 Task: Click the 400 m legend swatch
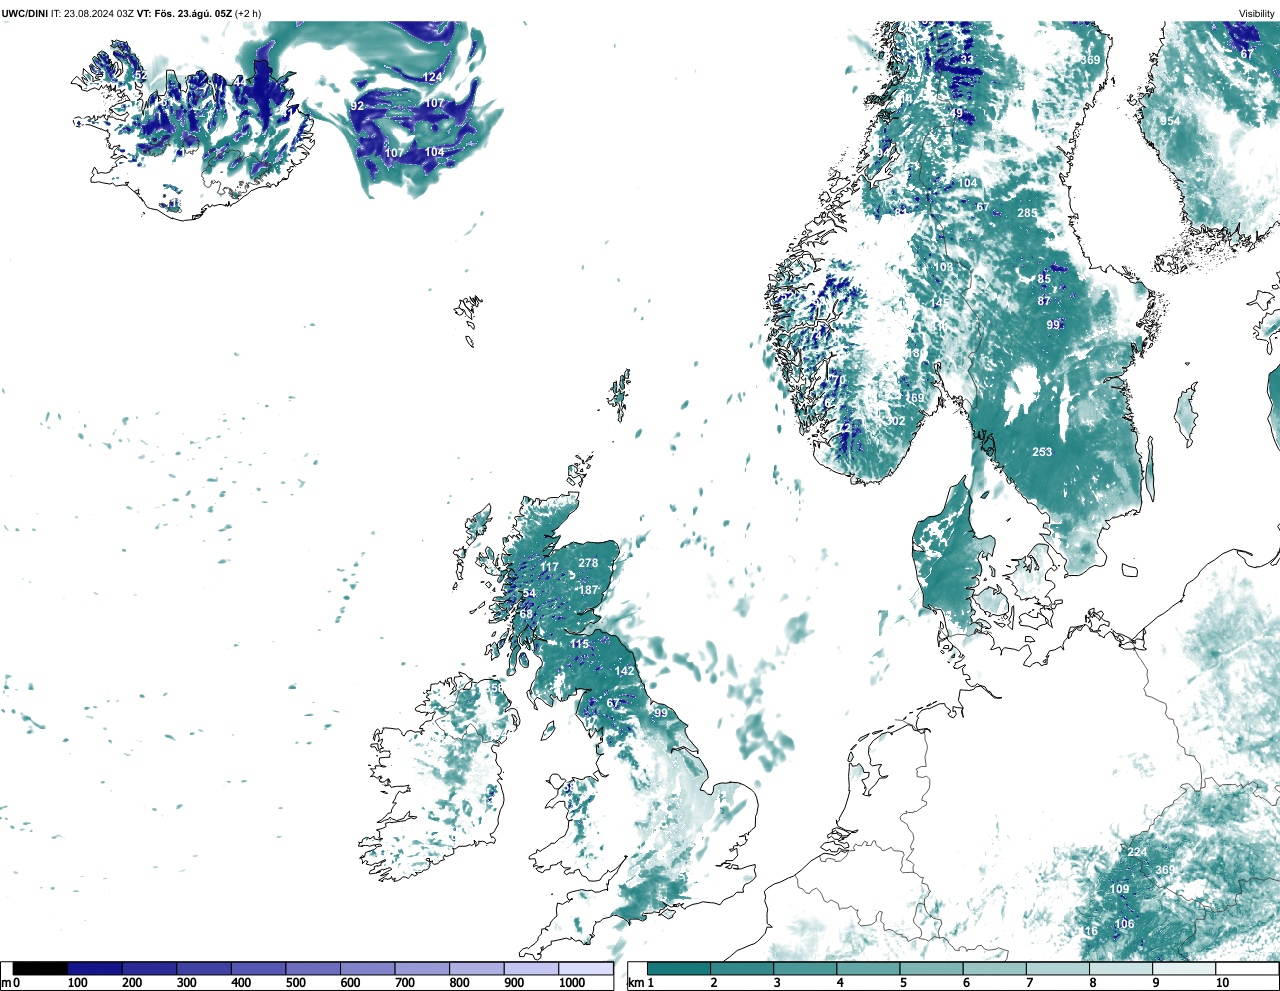point(259,968)
